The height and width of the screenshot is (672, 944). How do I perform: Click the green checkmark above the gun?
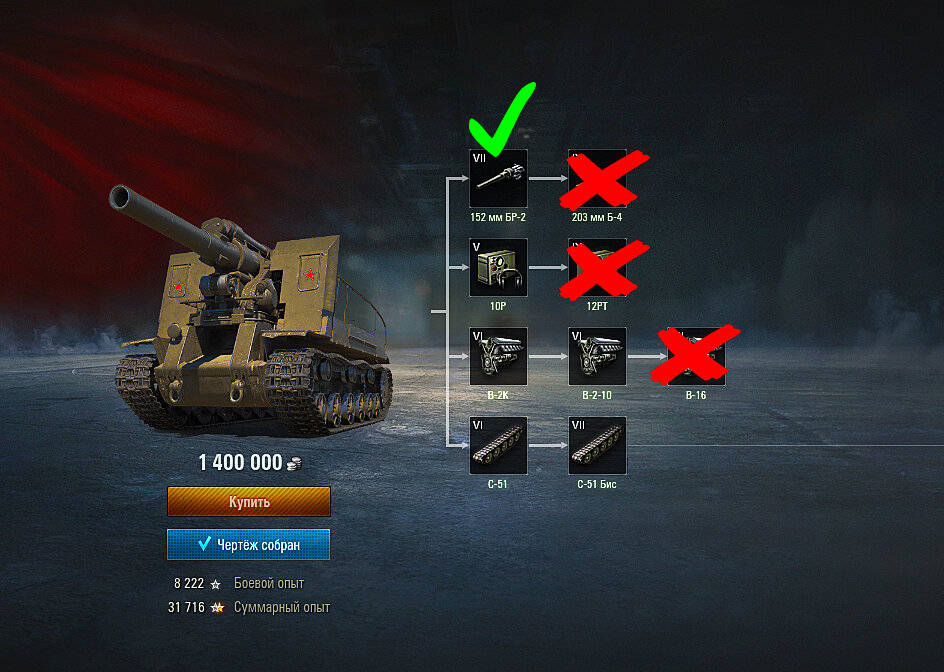click(x=502, y=119)
